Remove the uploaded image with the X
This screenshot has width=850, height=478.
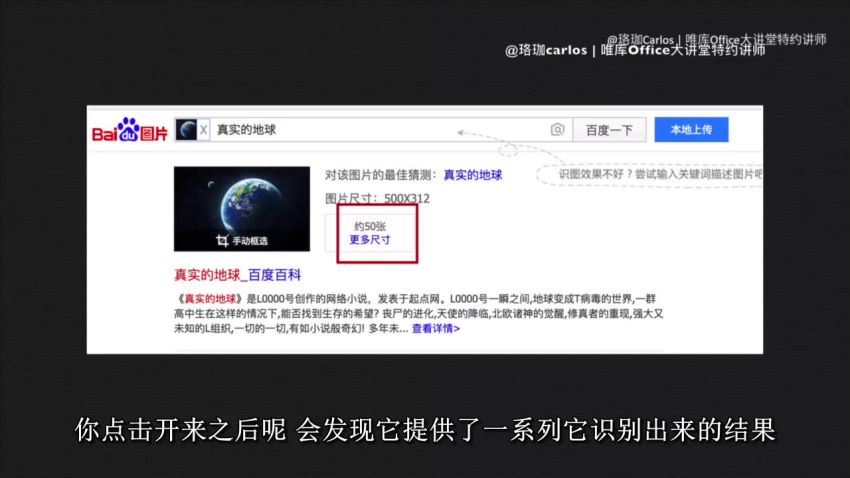(x=203, y=130)
